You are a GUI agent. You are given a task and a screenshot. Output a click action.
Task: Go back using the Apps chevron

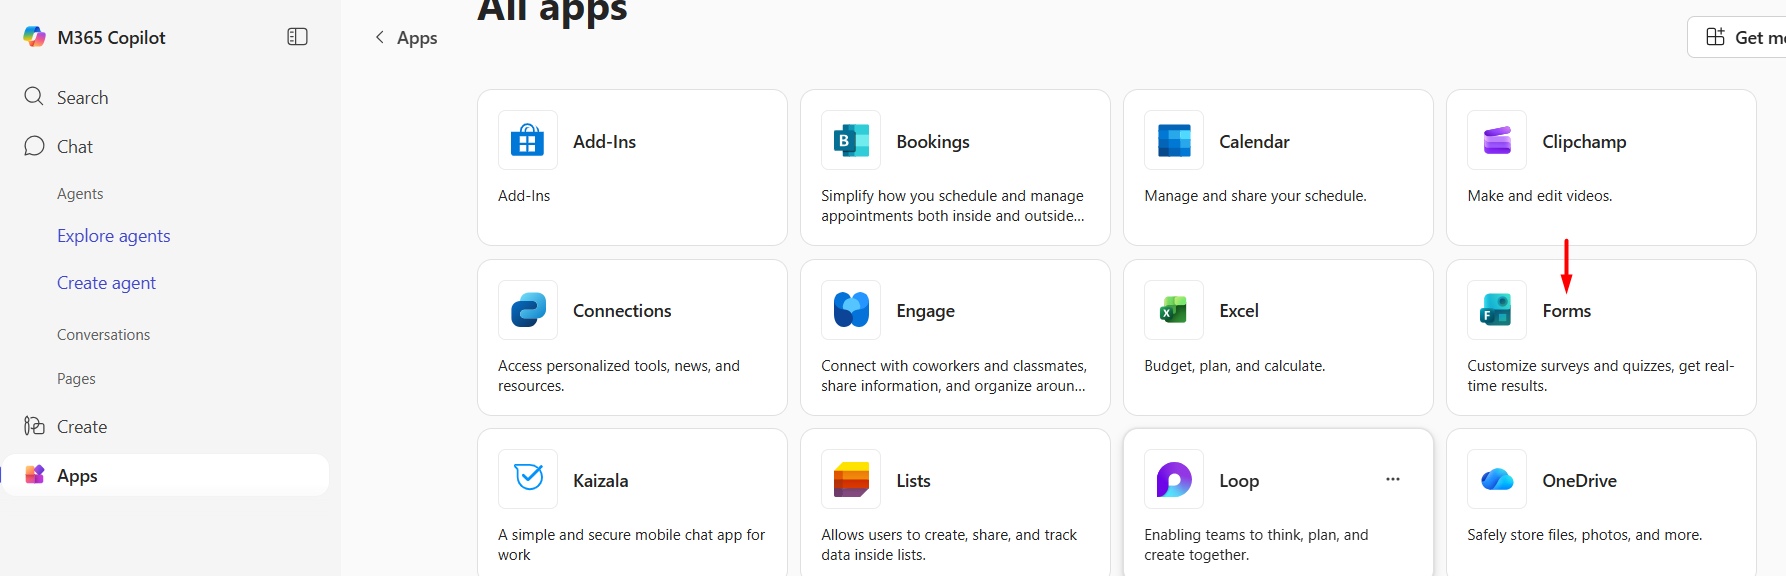pos(380,37)
